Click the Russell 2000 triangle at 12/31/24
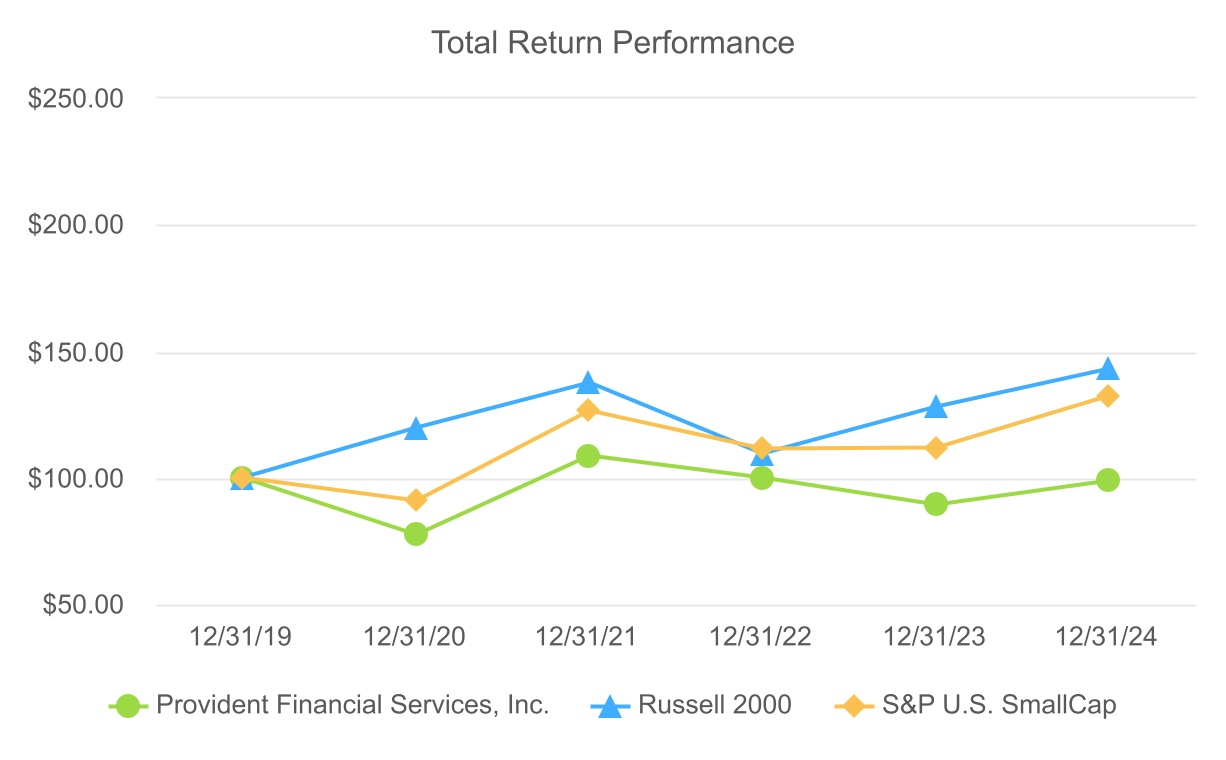Viewport: 1226px width, 760px height. click(x=1107, y=370)
